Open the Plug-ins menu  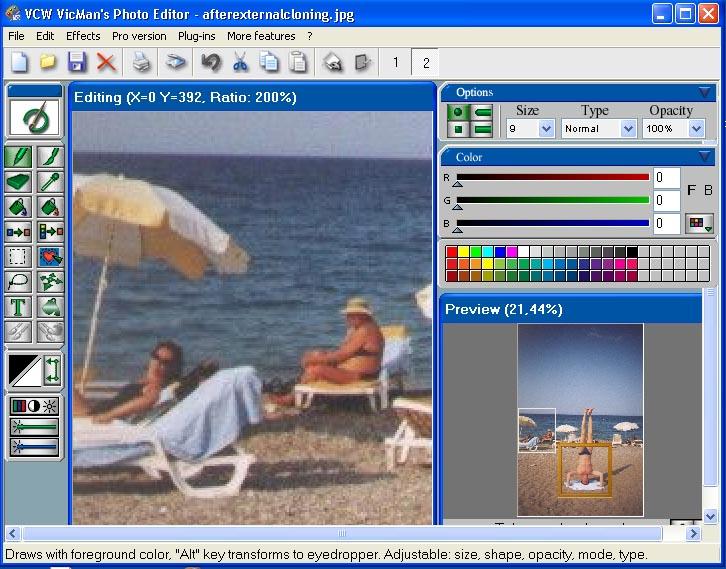(x=197, y=36)
